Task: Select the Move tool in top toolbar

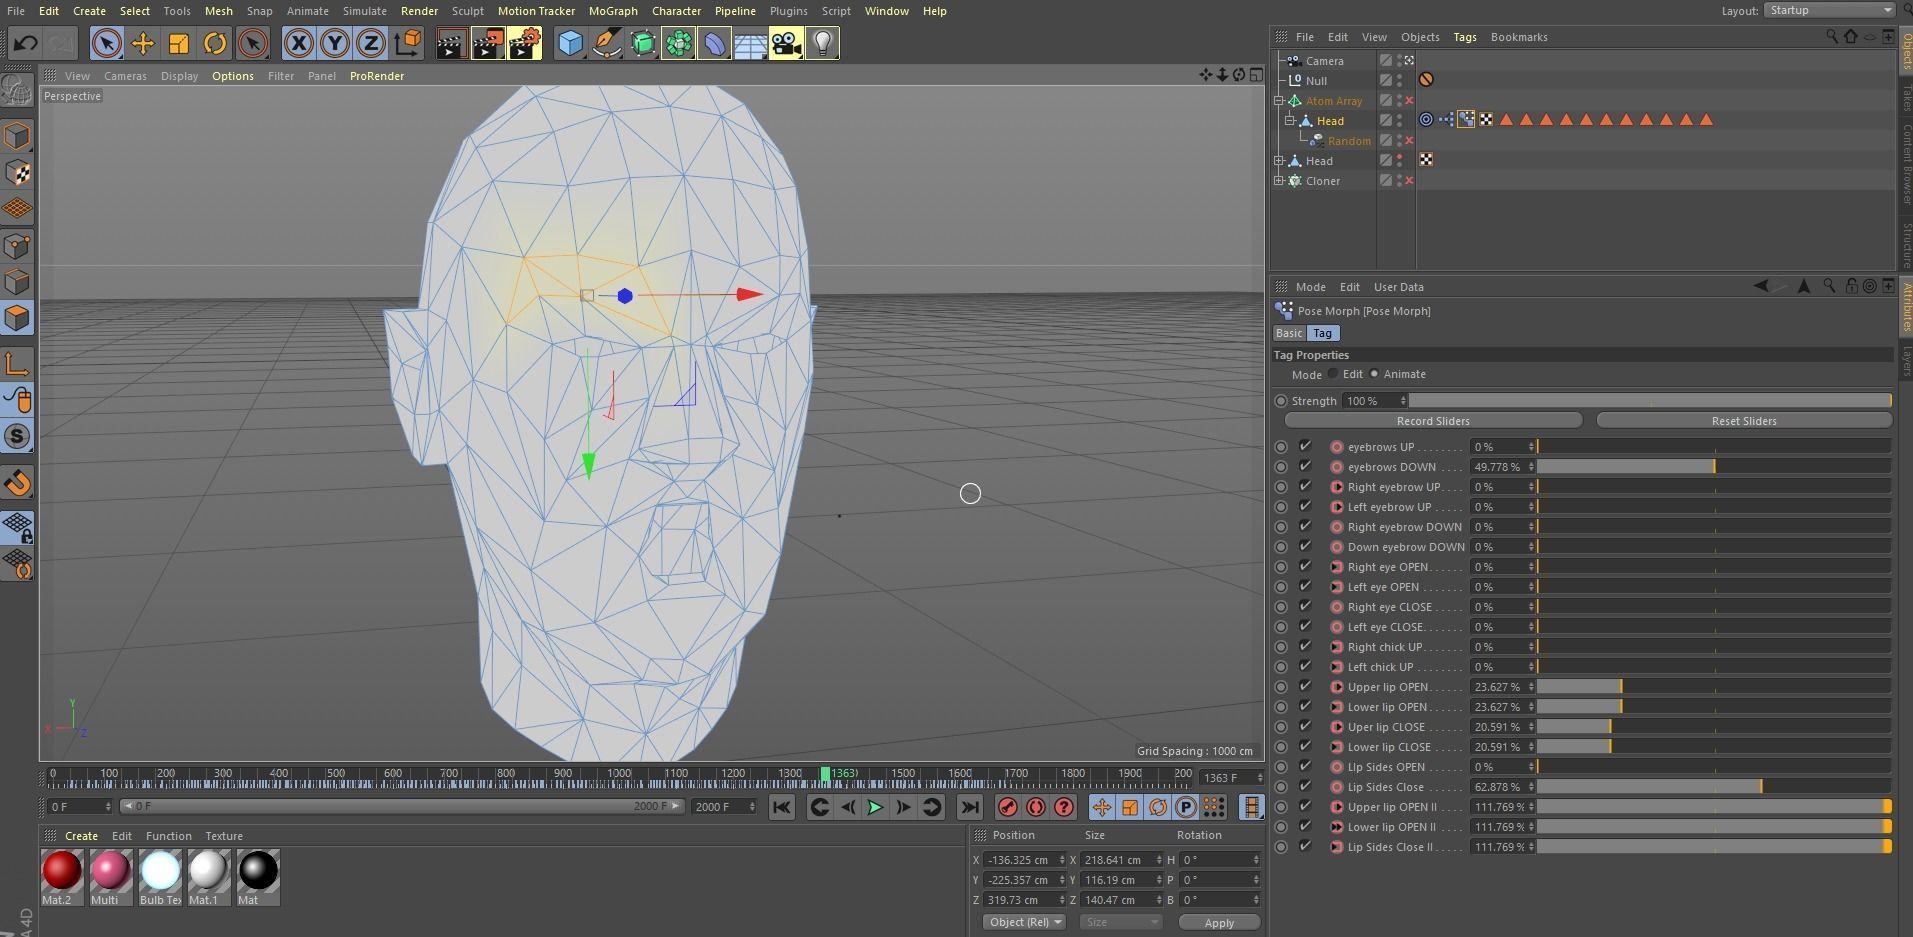Action: (143, 43)
